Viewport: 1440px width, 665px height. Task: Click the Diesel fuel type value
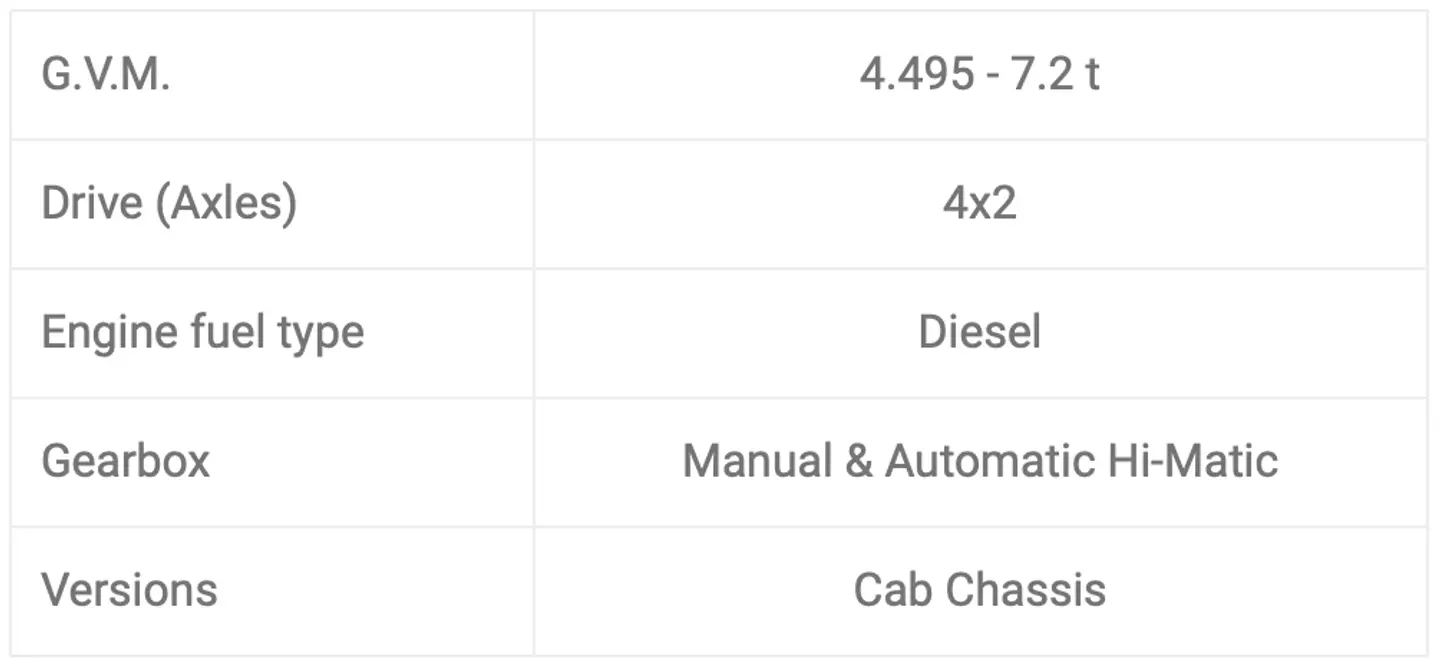point(980,333)
